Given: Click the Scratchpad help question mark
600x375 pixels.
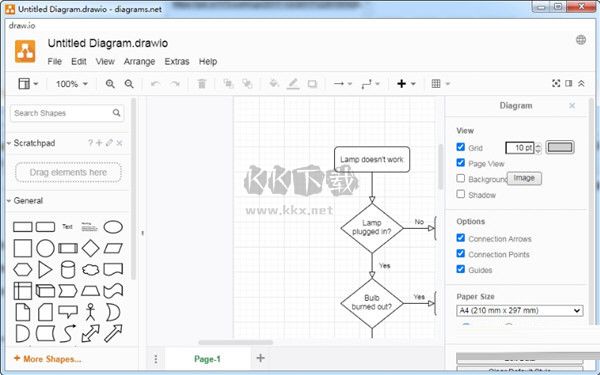Looking at the screenshot, I should click(x=90, y=143).
